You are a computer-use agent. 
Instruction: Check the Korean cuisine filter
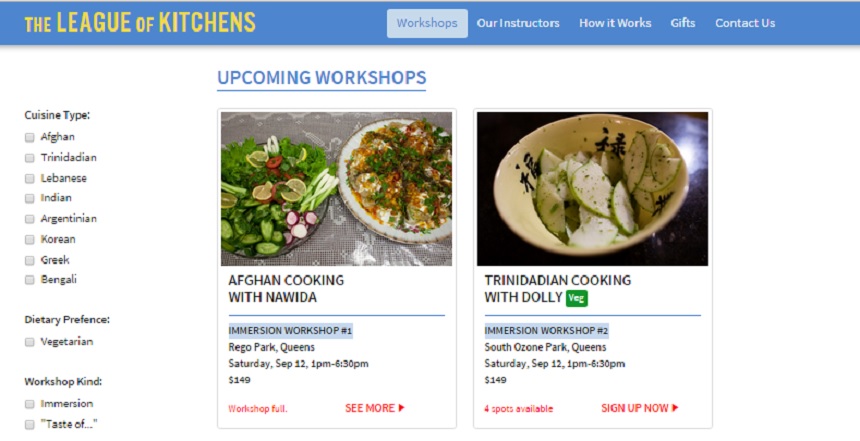coord(30,239)
